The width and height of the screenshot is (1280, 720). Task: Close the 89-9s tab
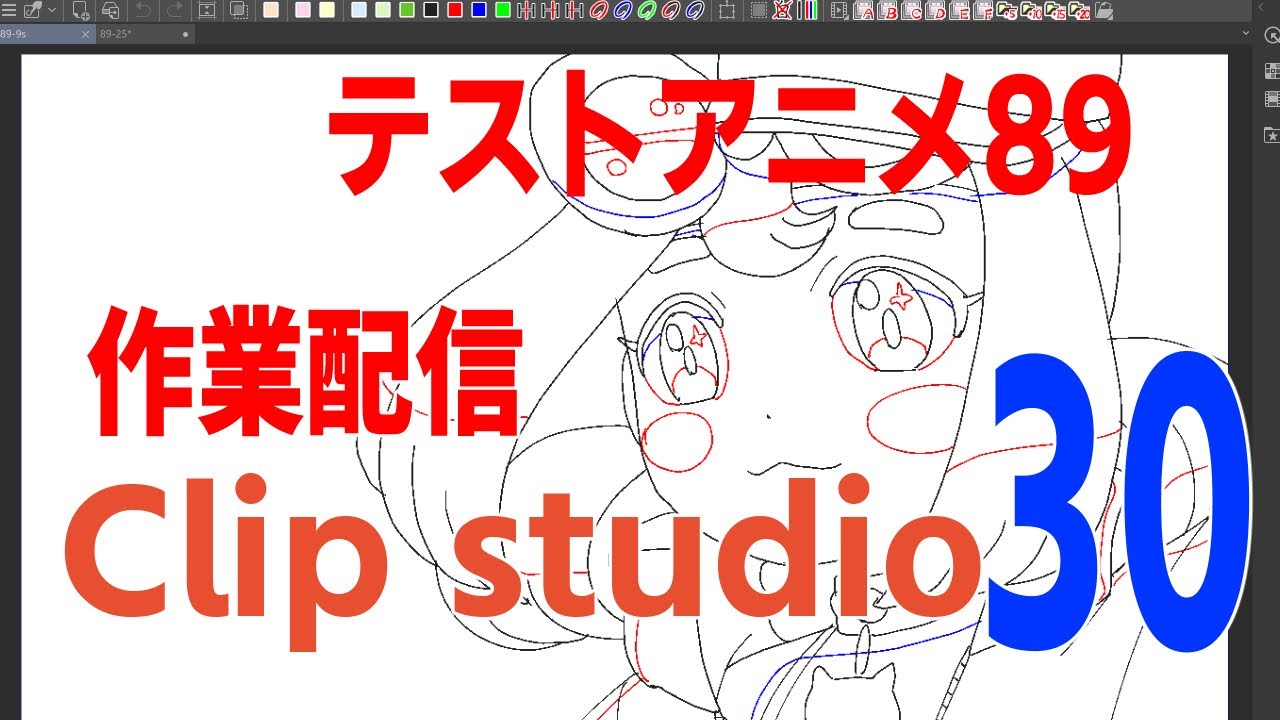tap(85, 34)
